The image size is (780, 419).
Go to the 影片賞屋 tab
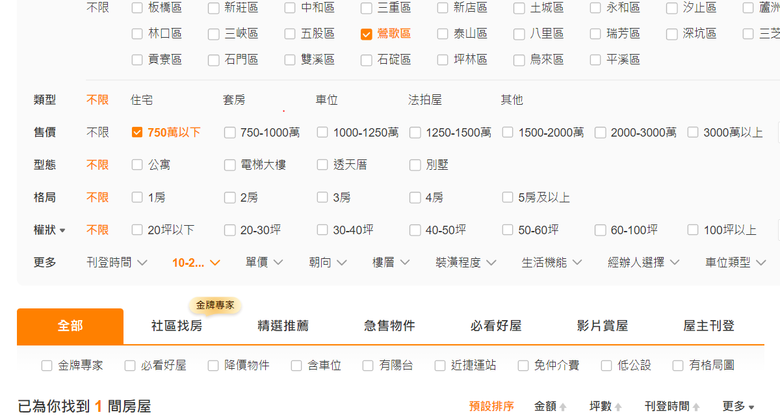point(602,326)
